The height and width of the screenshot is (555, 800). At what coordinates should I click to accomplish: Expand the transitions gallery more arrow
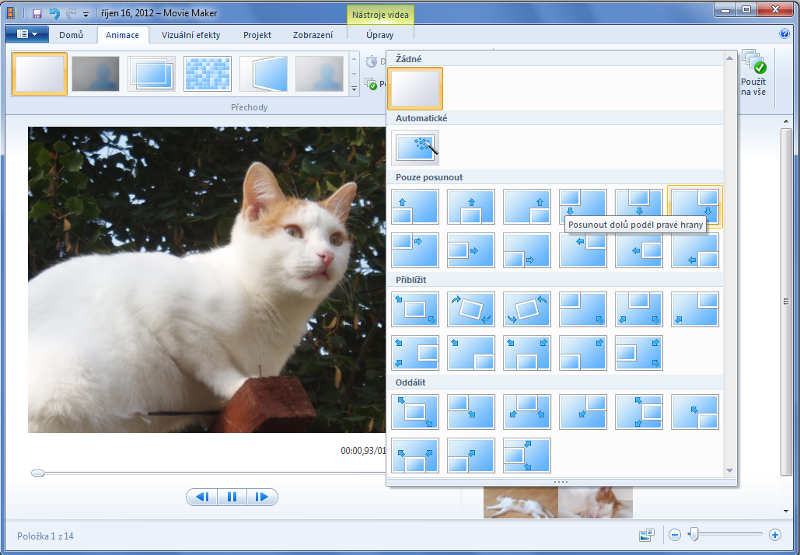354,90
